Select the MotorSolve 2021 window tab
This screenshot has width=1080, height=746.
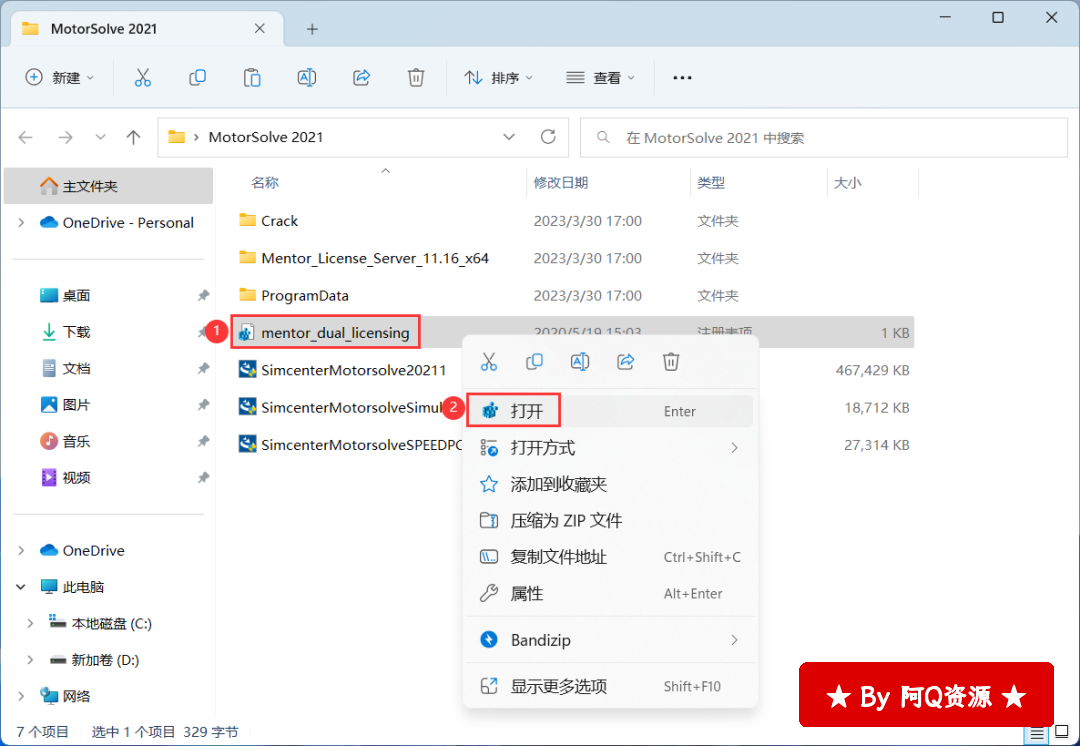click(x=147, y=29)
